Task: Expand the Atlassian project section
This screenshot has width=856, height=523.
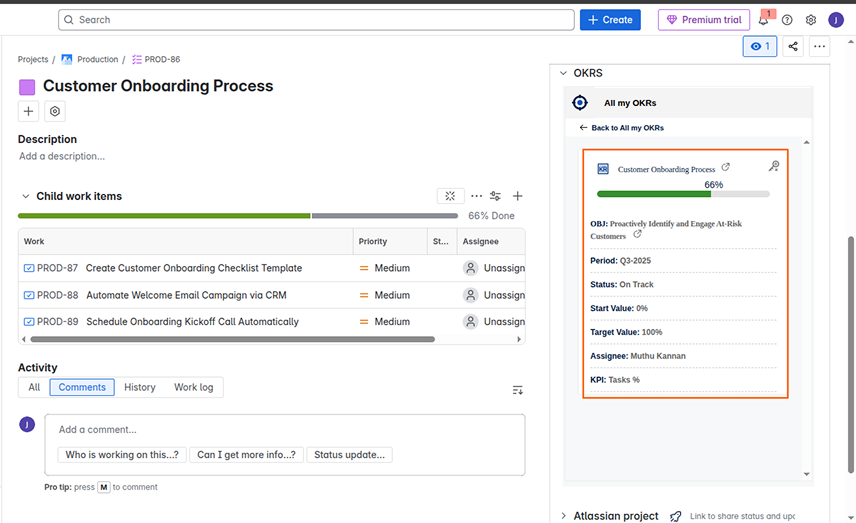Action: [563, 516]
